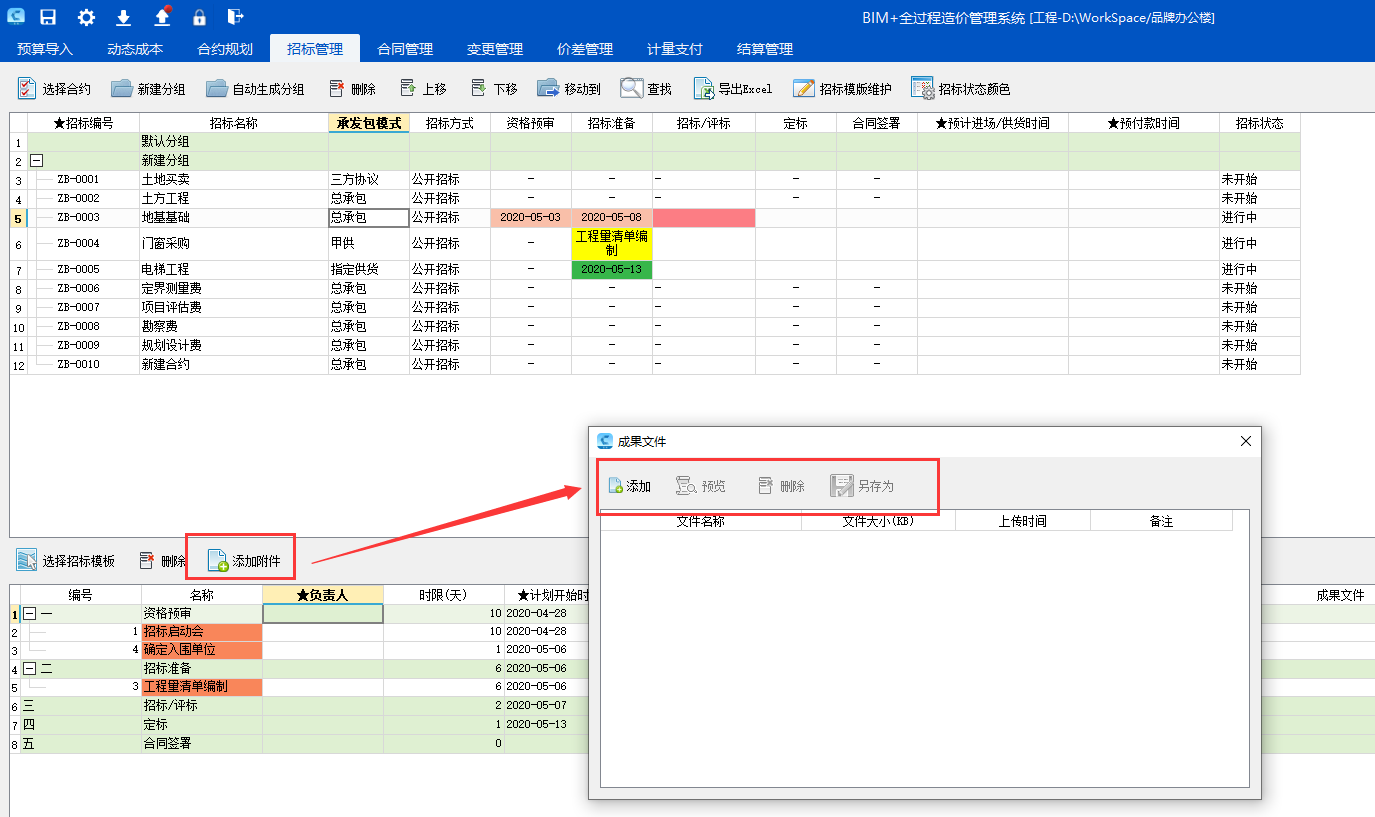Click the save disk icon in title bar
The width and height of the screenshot is (1375, 817).
(x=48, y=17)
